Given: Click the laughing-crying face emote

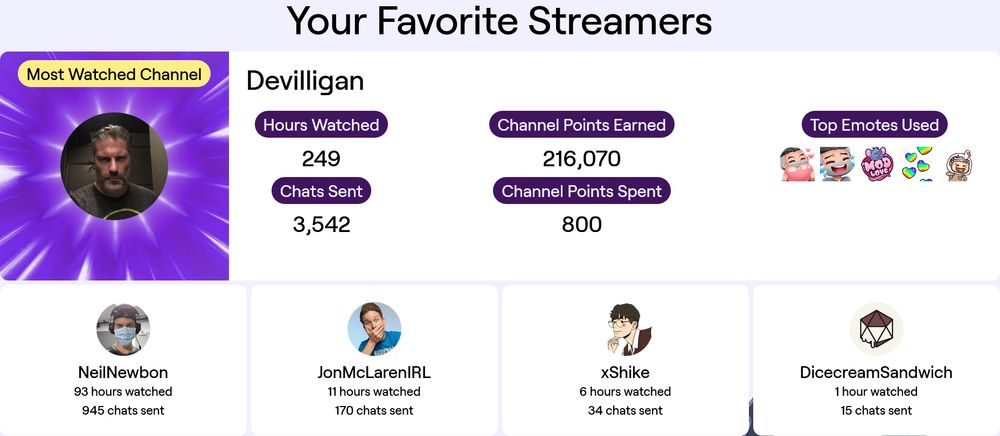Looking at the screenshot, I should coord(836,163).
